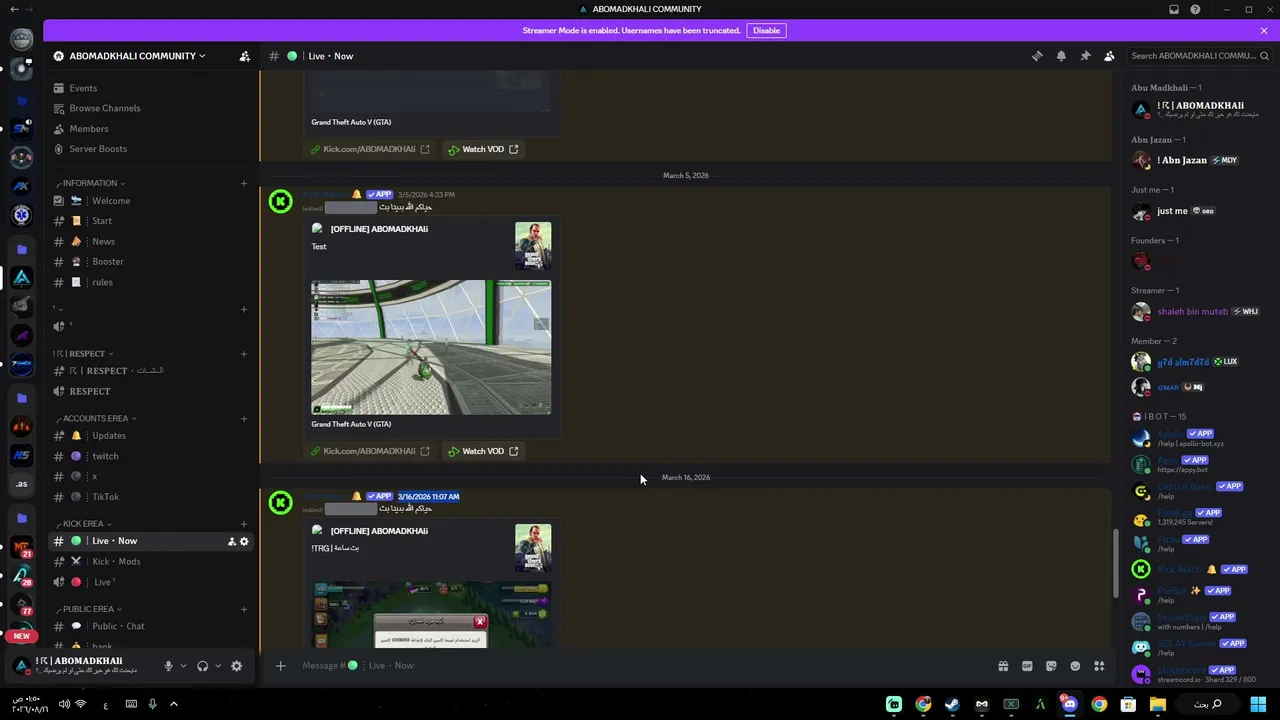This screenshot has height=720, width=1280.
Task: Add channel to RESPECT category
Action: coord(244,353)
